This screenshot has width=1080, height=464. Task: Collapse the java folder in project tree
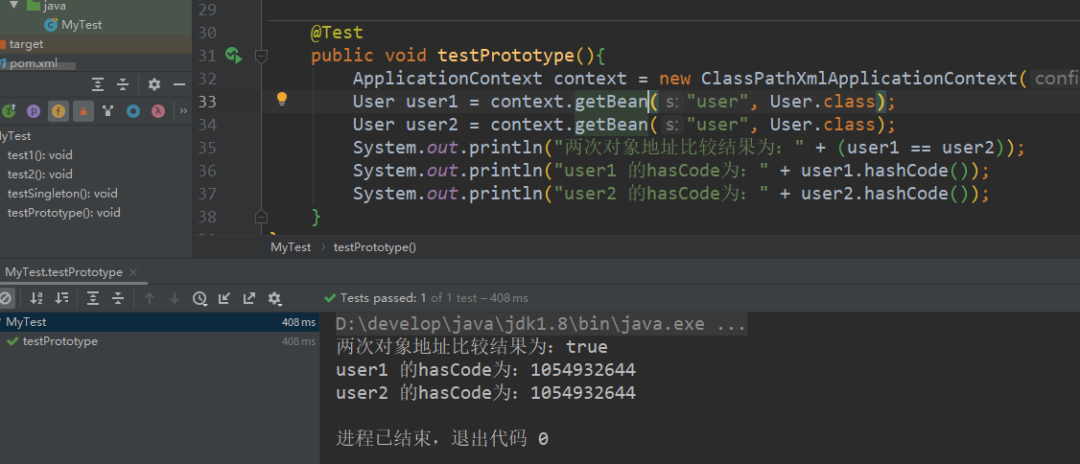click(13, 6)
